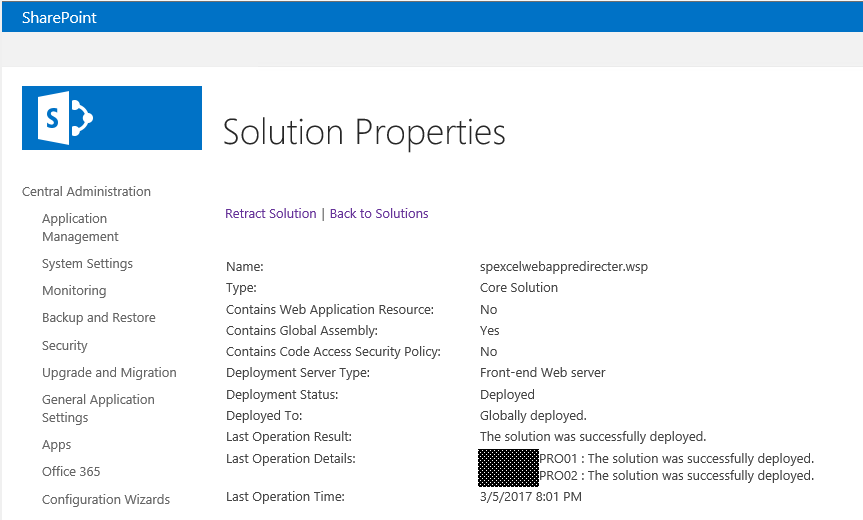This screenshot has width=863, height=520.
Task: Go to Upgrade and Migration
Action: pos(109,372)
